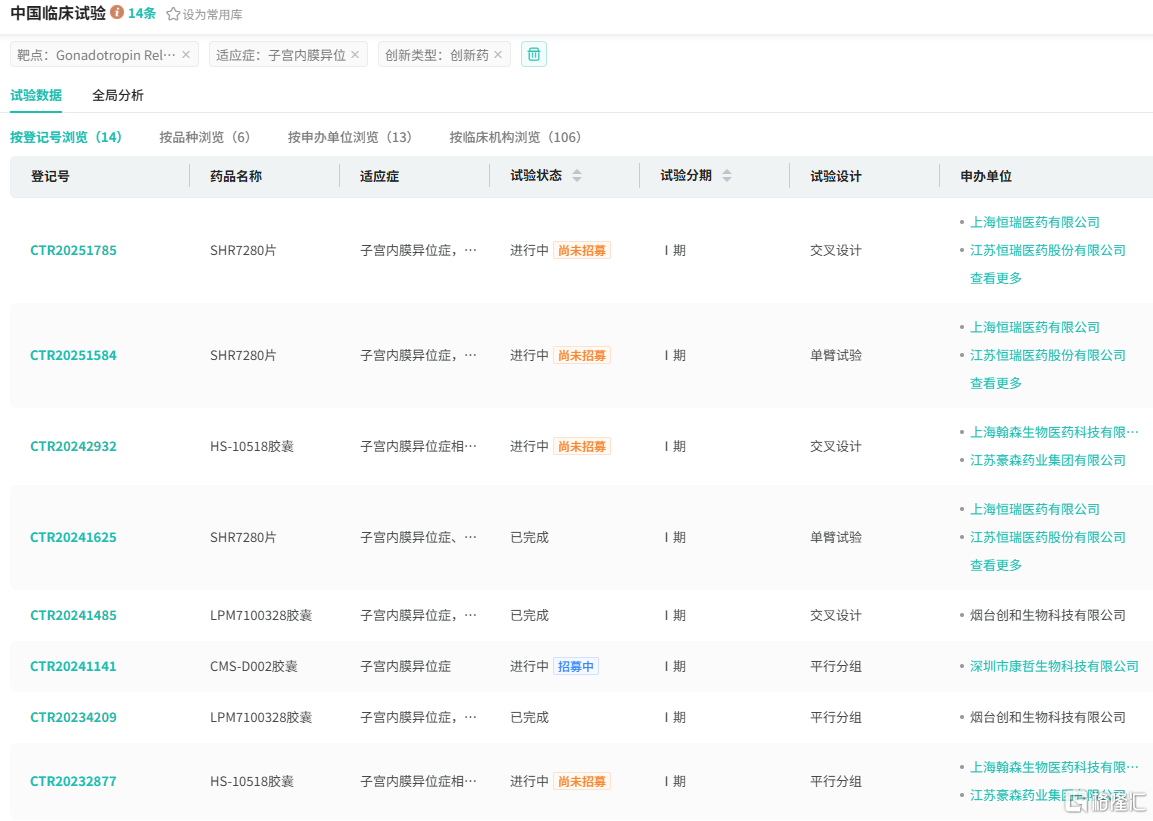1153x821 pixels.
Task: Select 按申办单位浏览 (13) view
Action: (349, 137)
